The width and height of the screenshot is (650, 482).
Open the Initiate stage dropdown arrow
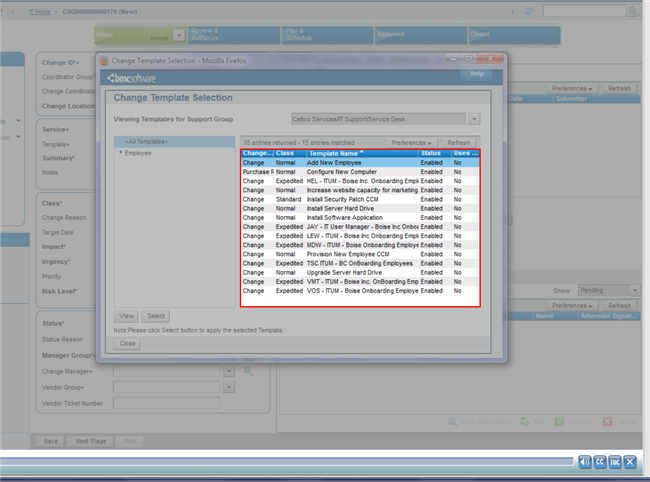click(x=179, y=36)
